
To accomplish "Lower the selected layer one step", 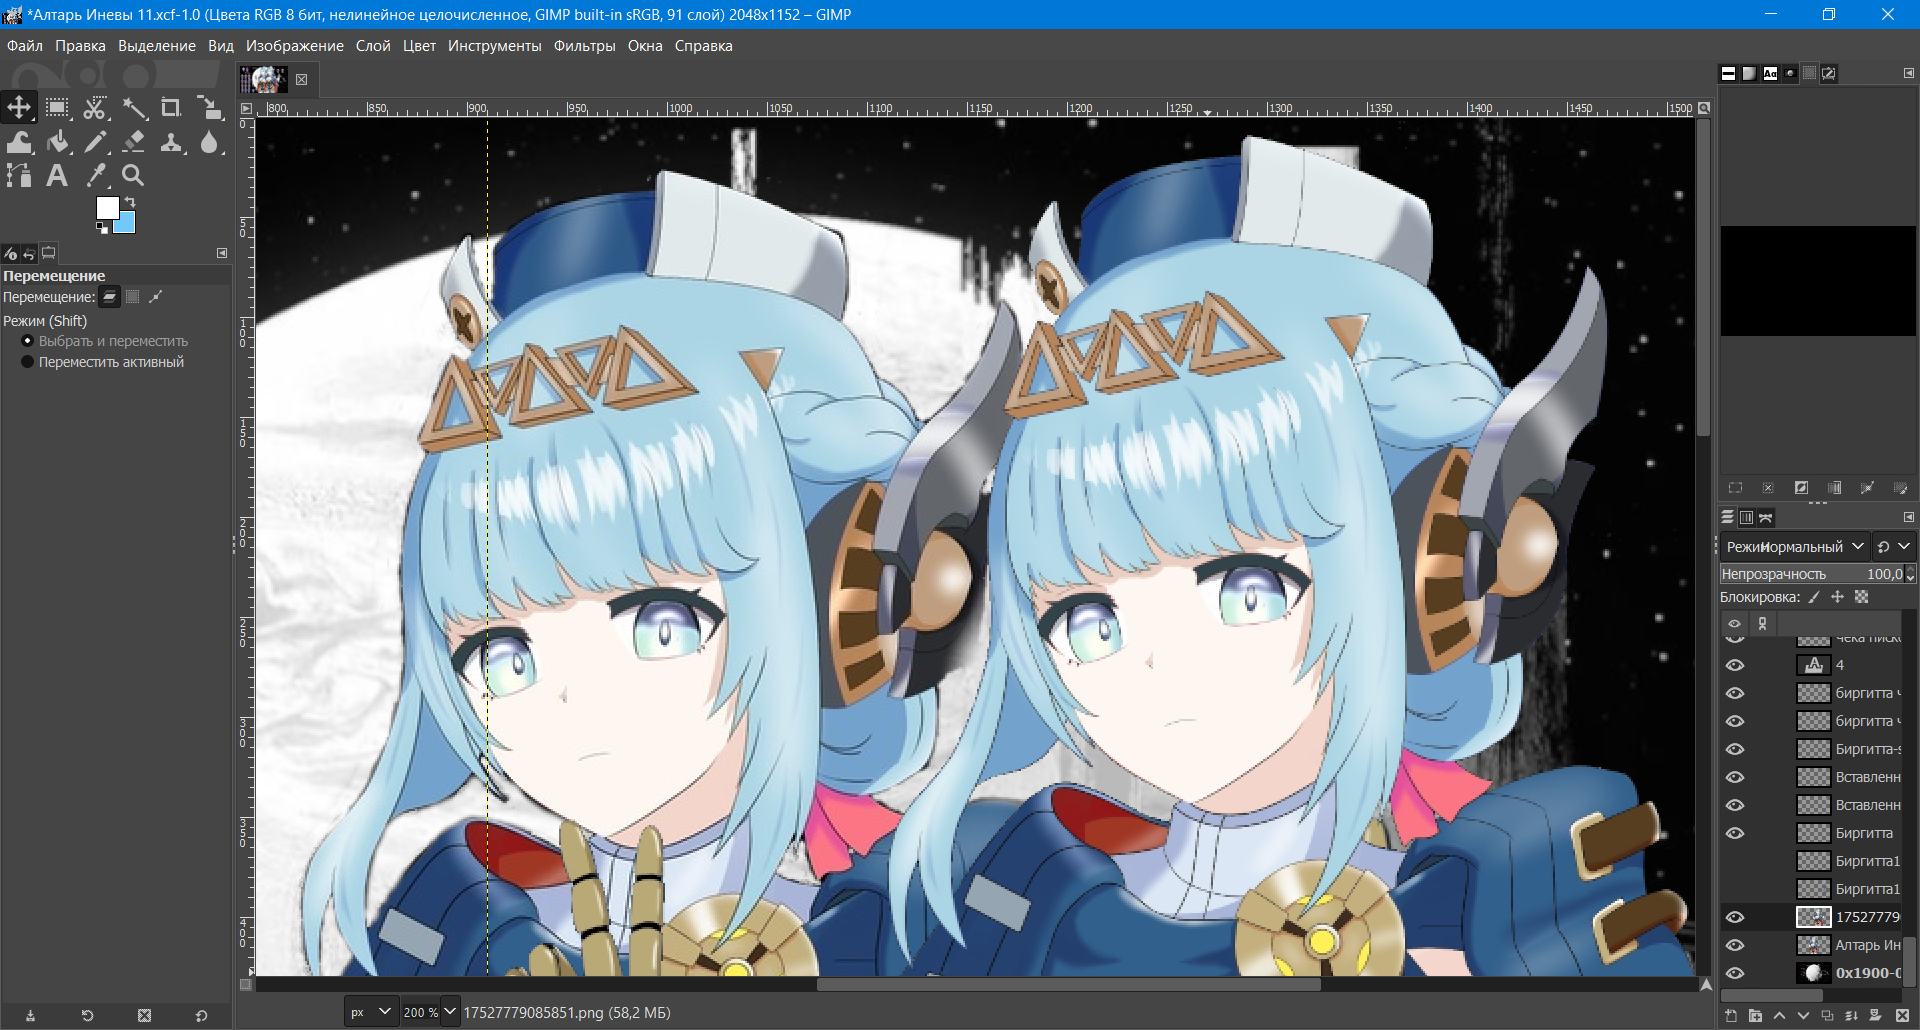I will click(x=1803, y=1016).
